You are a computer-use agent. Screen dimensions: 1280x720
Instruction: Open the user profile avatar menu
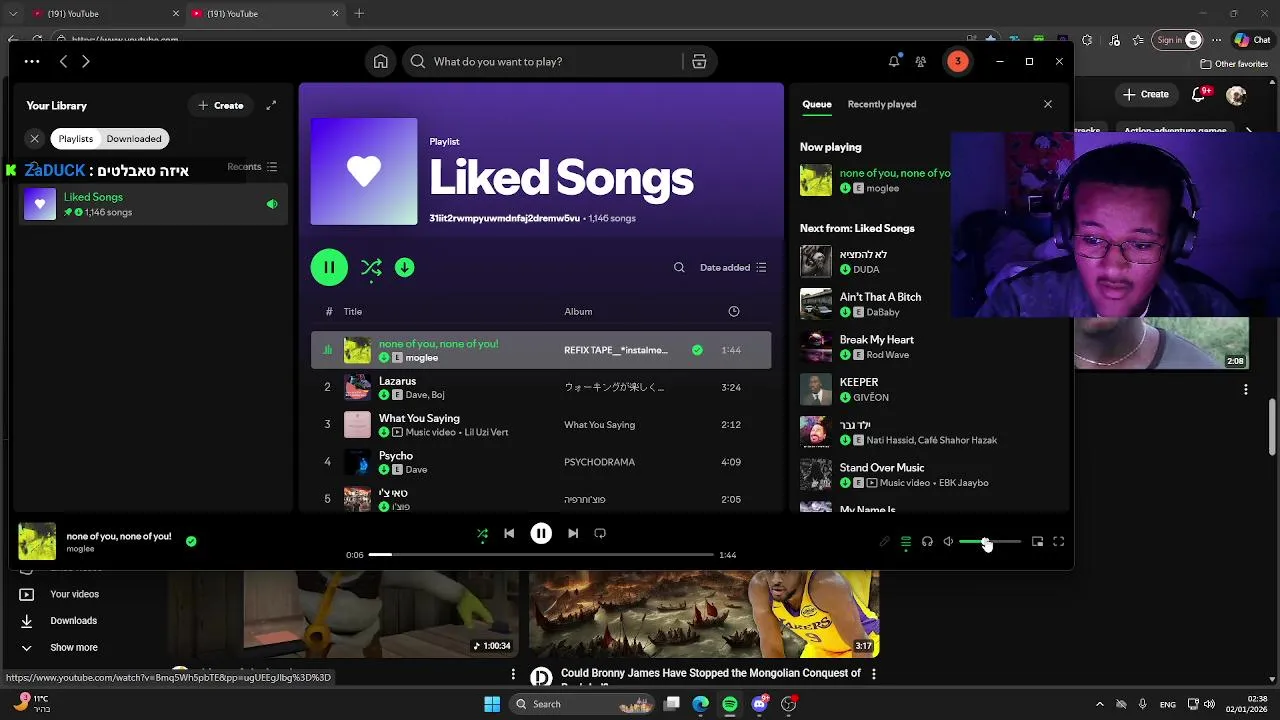click(x=957, y=62)
